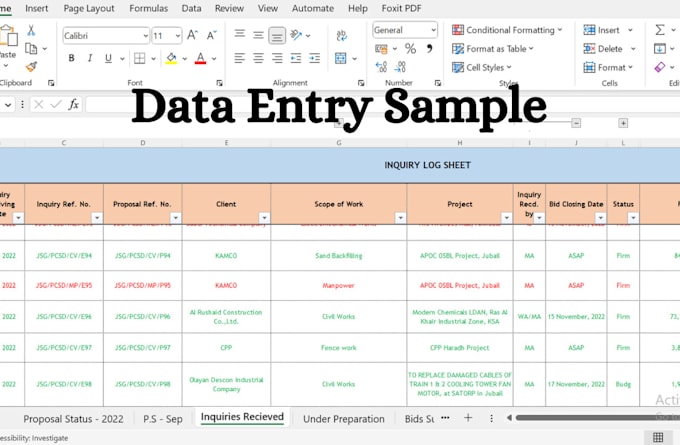
Task: Click the Comma Style icon
Action: click(x=429, y=48)
